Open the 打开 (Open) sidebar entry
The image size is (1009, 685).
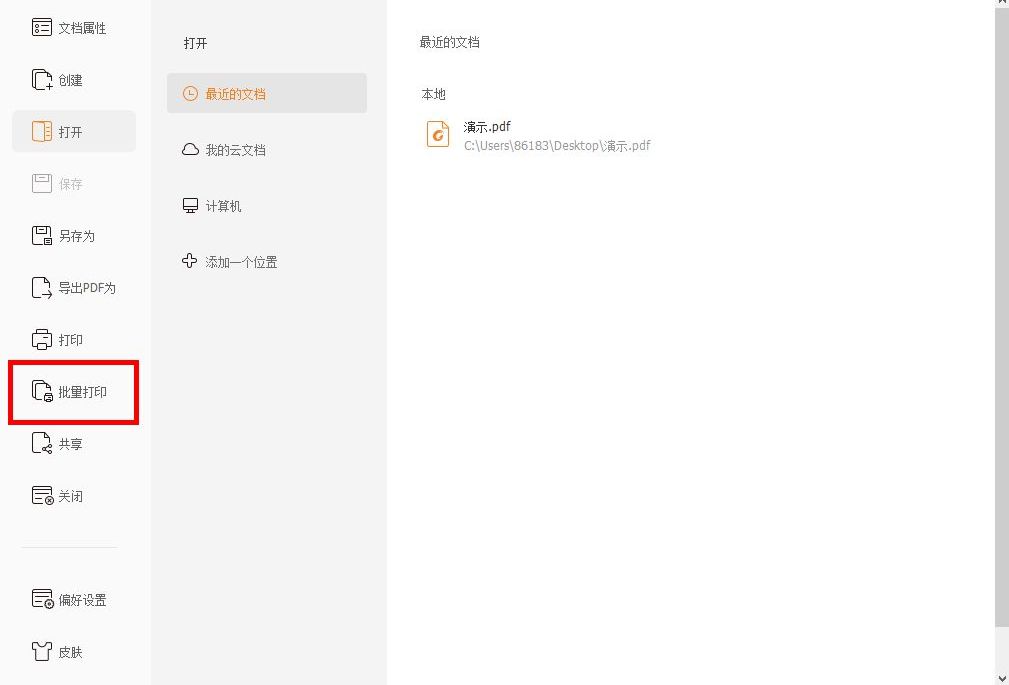pos(195,43)
